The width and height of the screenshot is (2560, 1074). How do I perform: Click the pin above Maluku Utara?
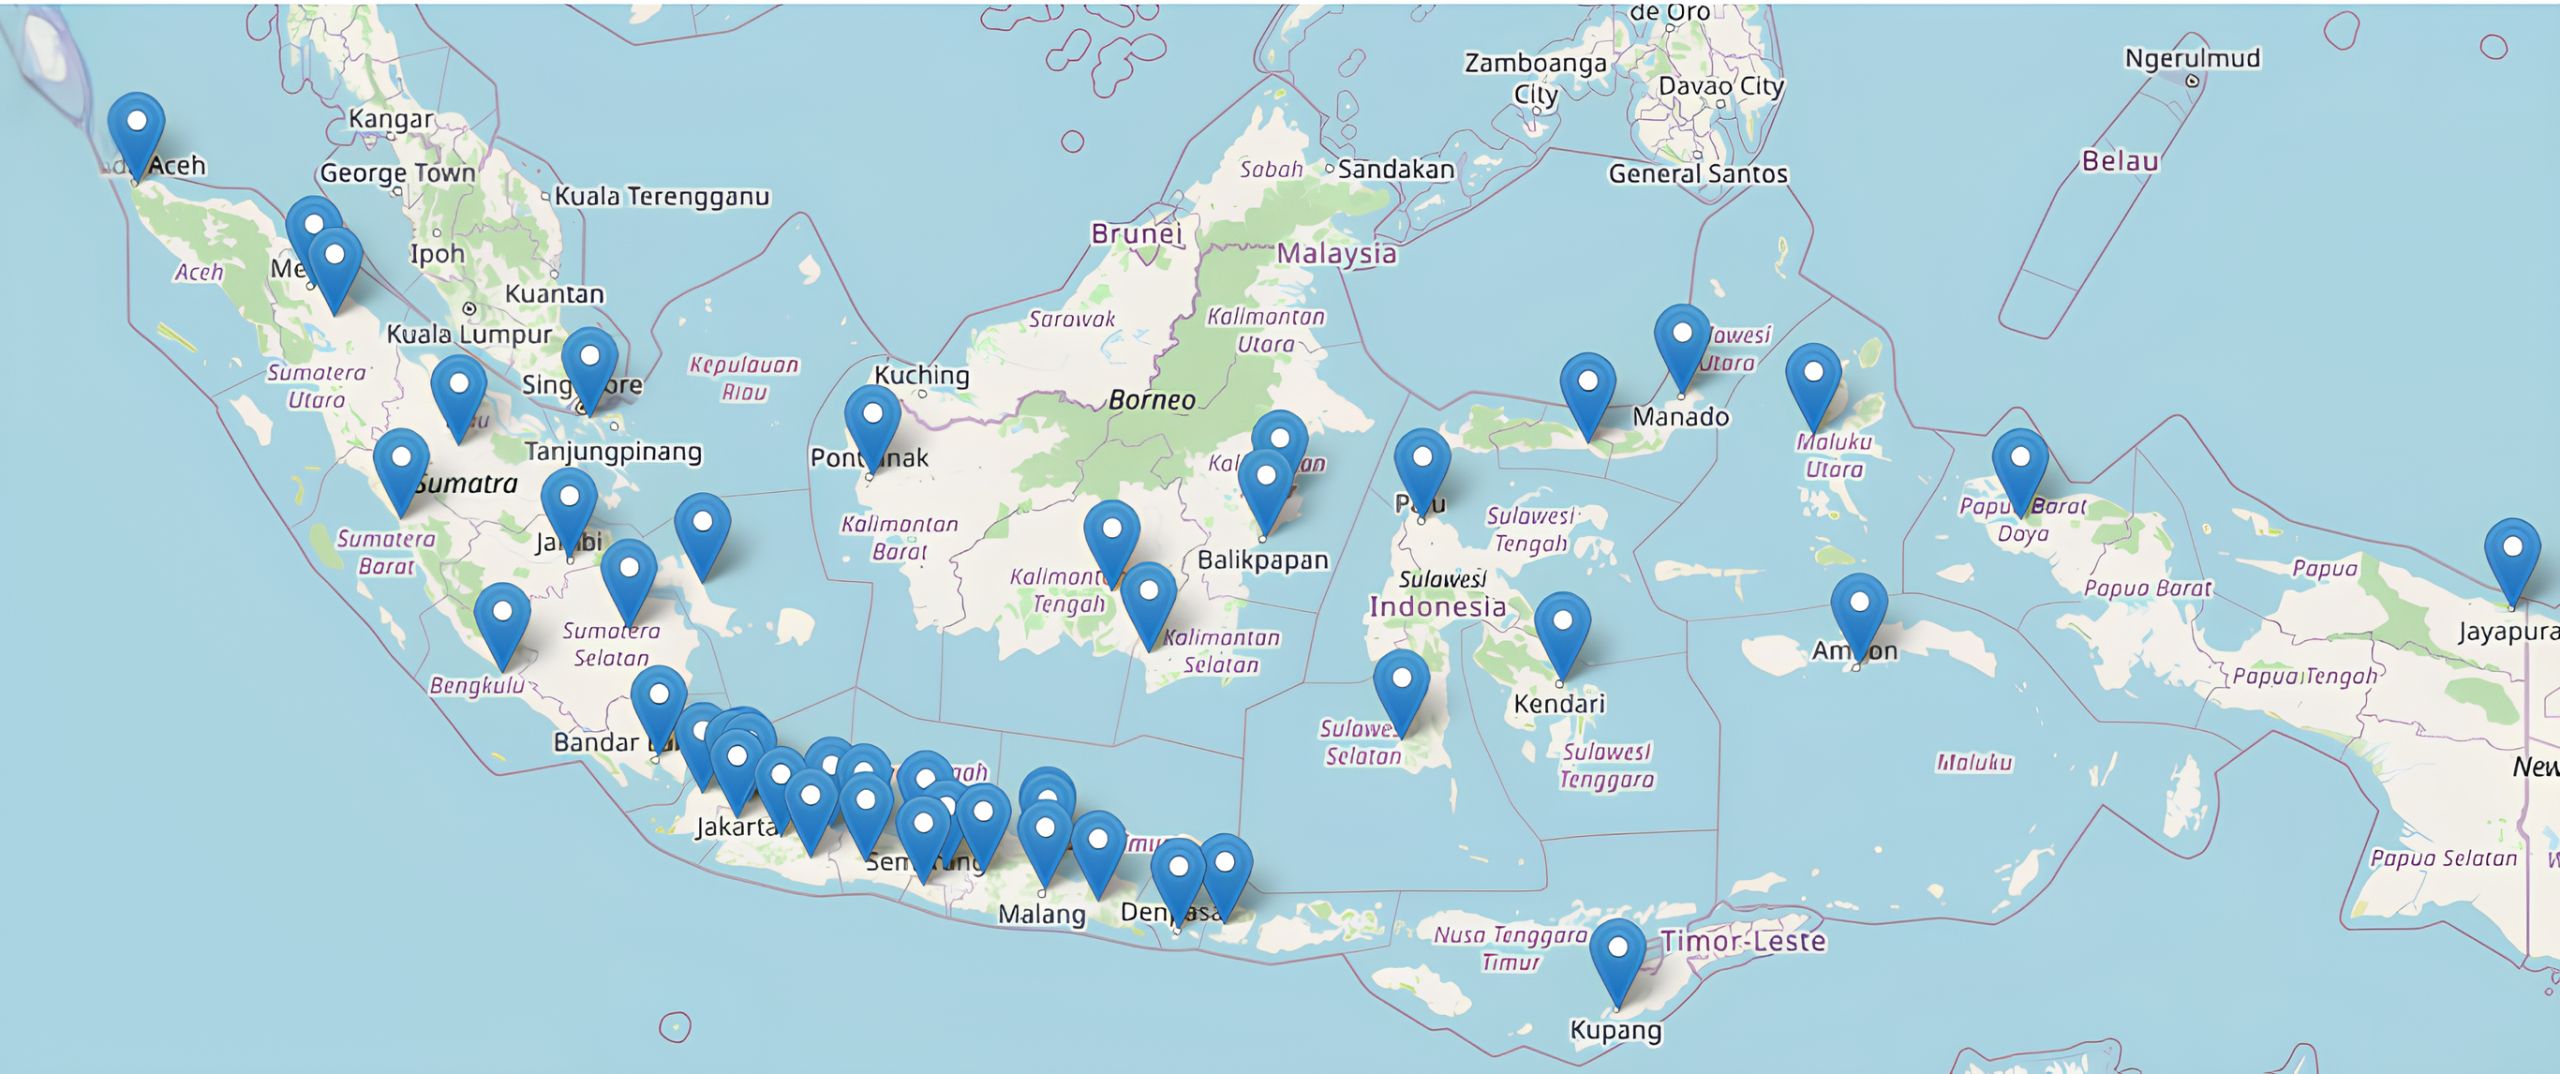point(1813,380)
